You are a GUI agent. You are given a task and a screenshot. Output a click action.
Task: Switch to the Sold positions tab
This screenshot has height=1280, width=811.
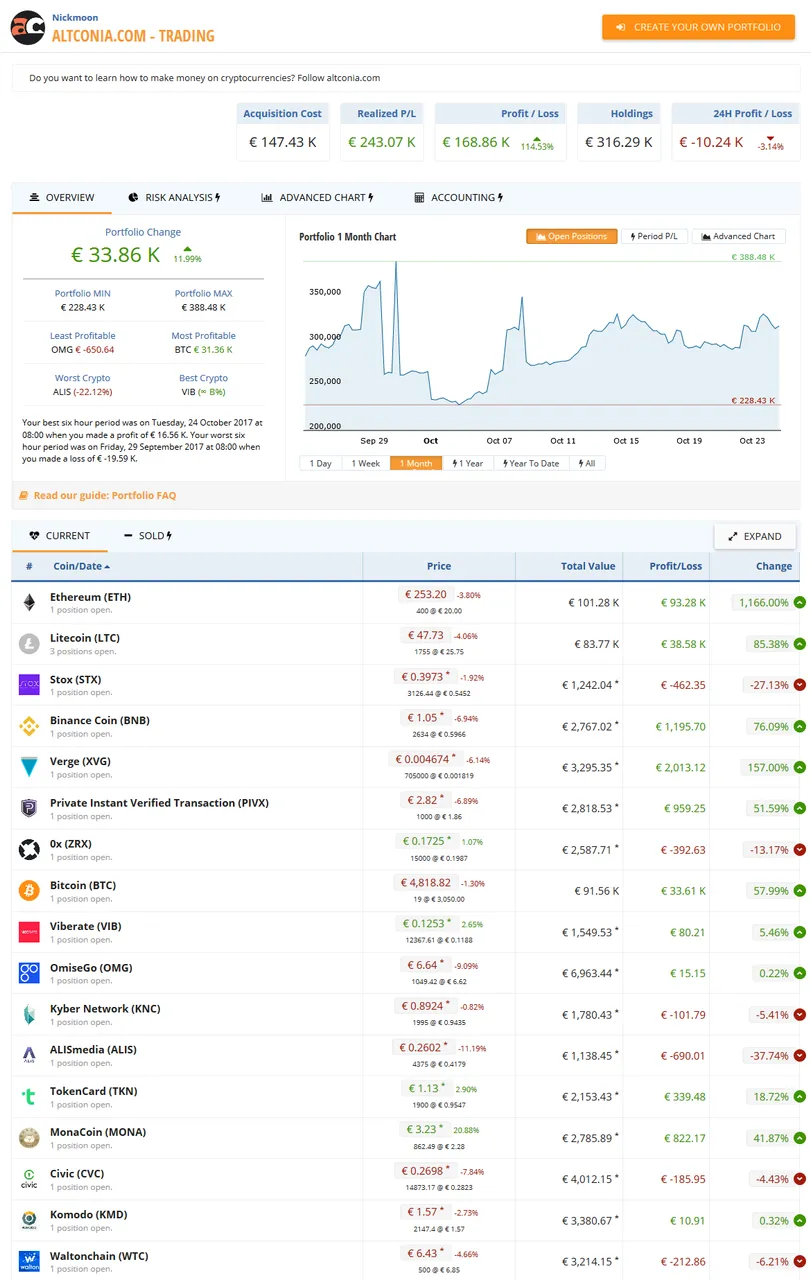148,536
